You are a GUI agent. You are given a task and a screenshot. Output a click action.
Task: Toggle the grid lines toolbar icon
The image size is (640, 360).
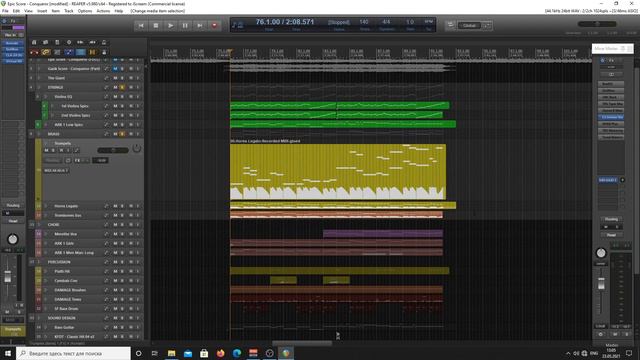tap(80, 52)
